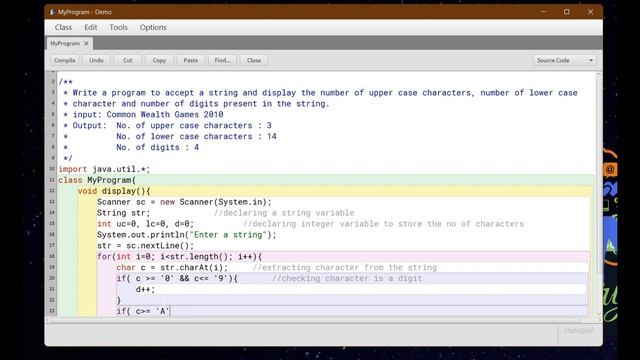Click the Paste button
Viewport: 640px width, 360px height.
(x=191, y=60)
